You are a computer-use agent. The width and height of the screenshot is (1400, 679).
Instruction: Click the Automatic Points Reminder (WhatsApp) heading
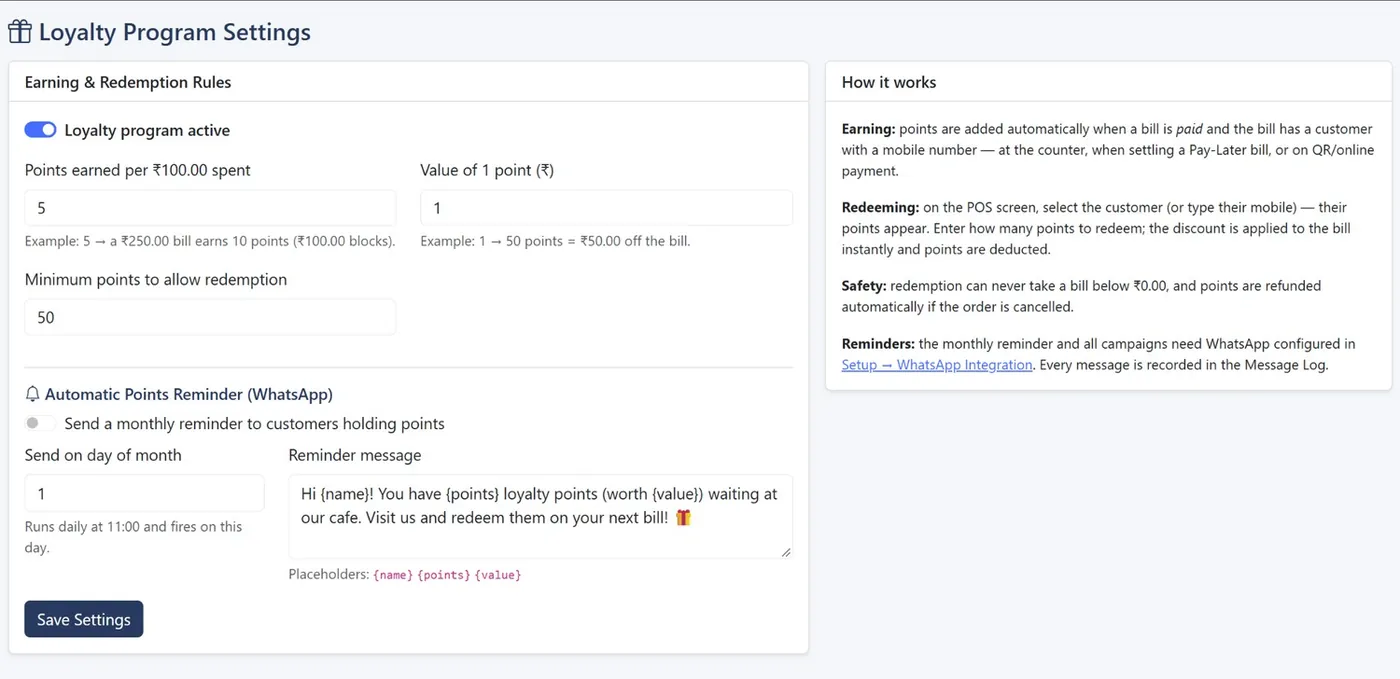pyautogui.click(x=189, y=394)
